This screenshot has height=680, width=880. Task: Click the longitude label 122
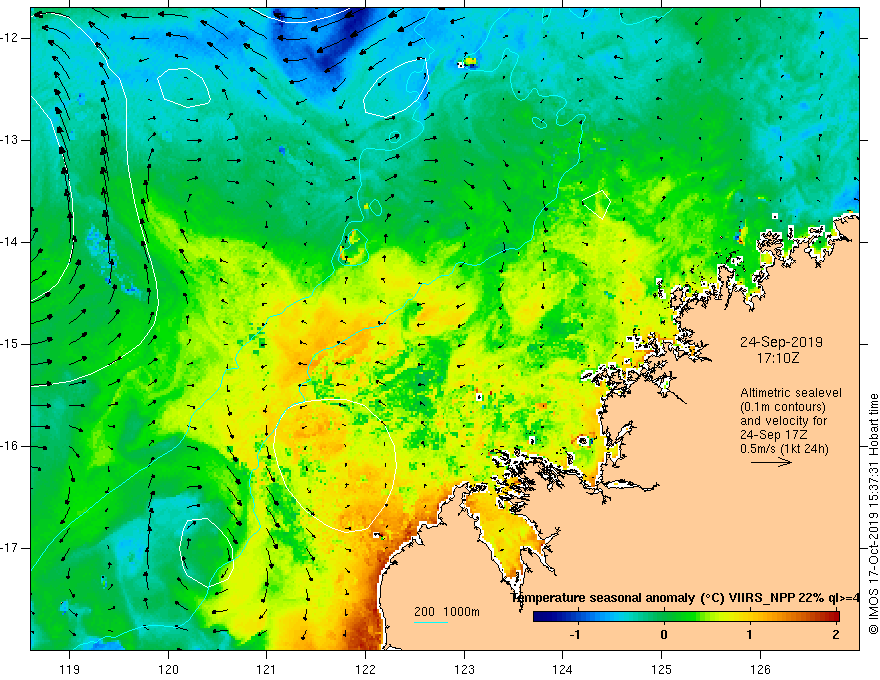(365, 669)
